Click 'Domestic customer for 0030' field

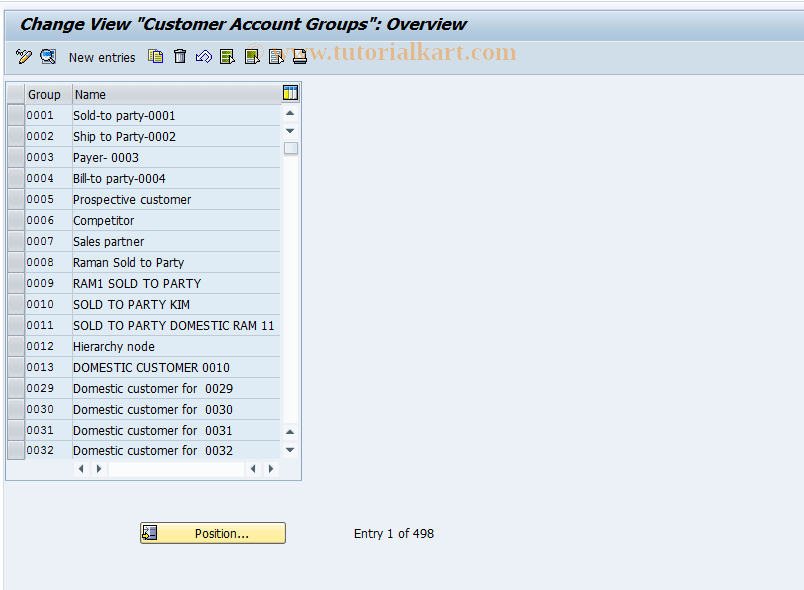pyautogui.click(x=176, y=410)
